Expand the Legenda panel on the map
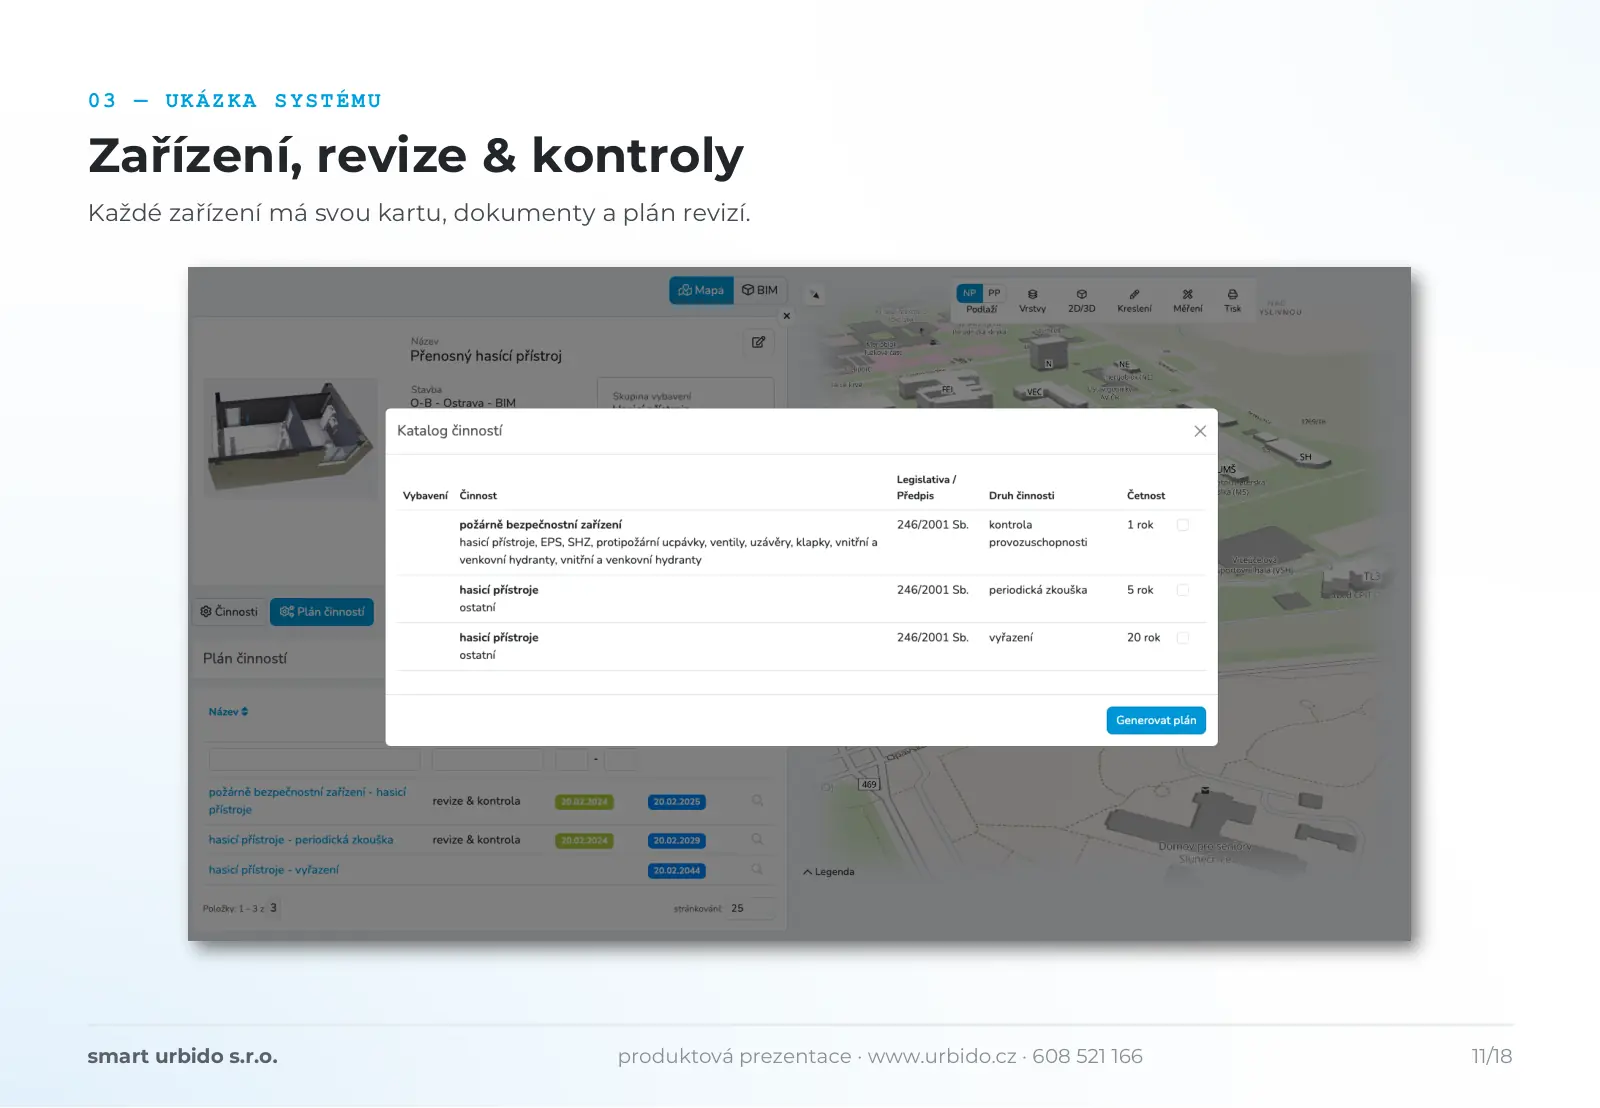The width and height of the screenshot is (1600, 1108). click(x=829, y=872)
